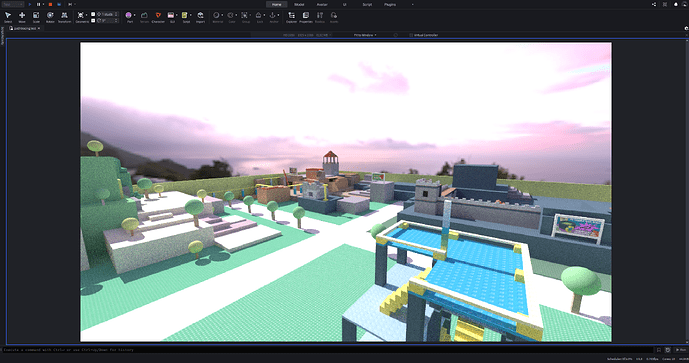689x363 pixels.
Task: Open the Terrain editor
Action: [144, 17]
